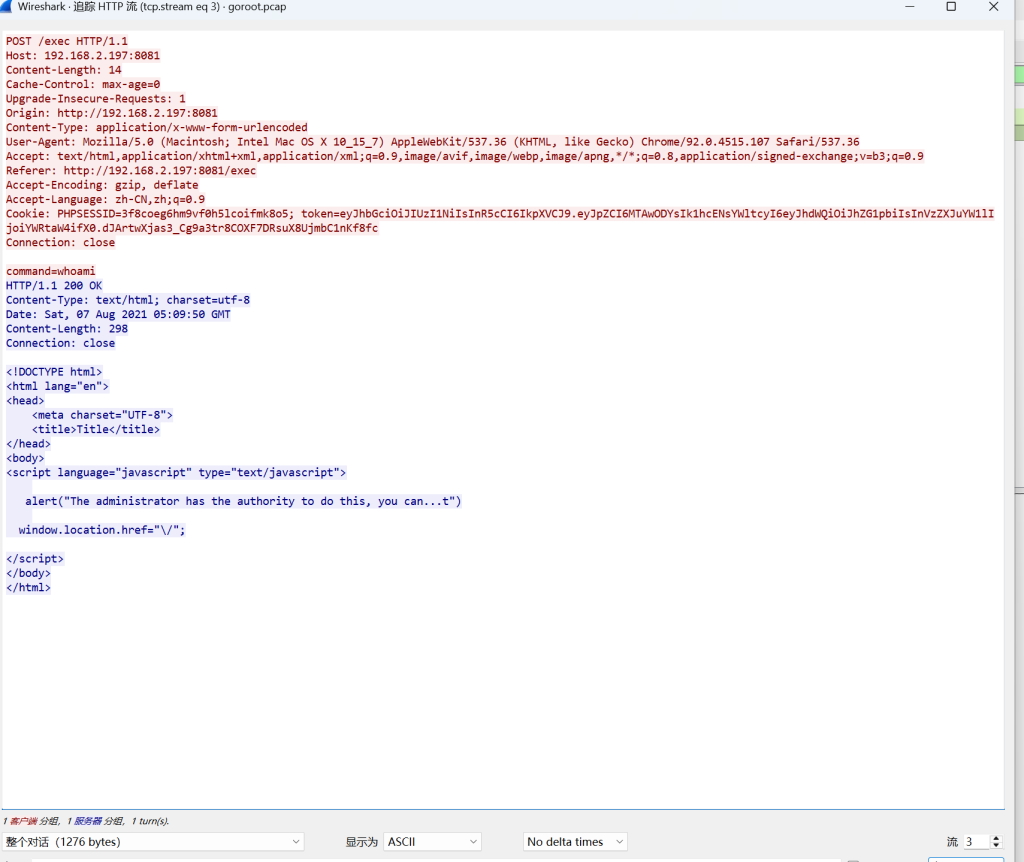Open the No delta times dropdown

(x=575, y=842)
